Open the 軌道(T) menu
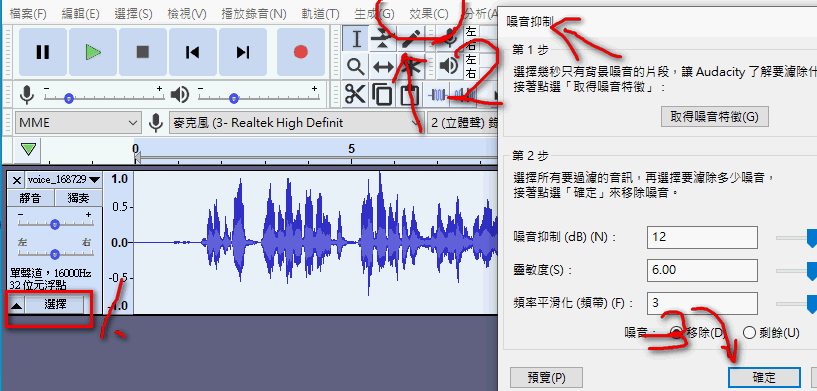817x391 pixels. pyautogui.click(x=320, y=14)
